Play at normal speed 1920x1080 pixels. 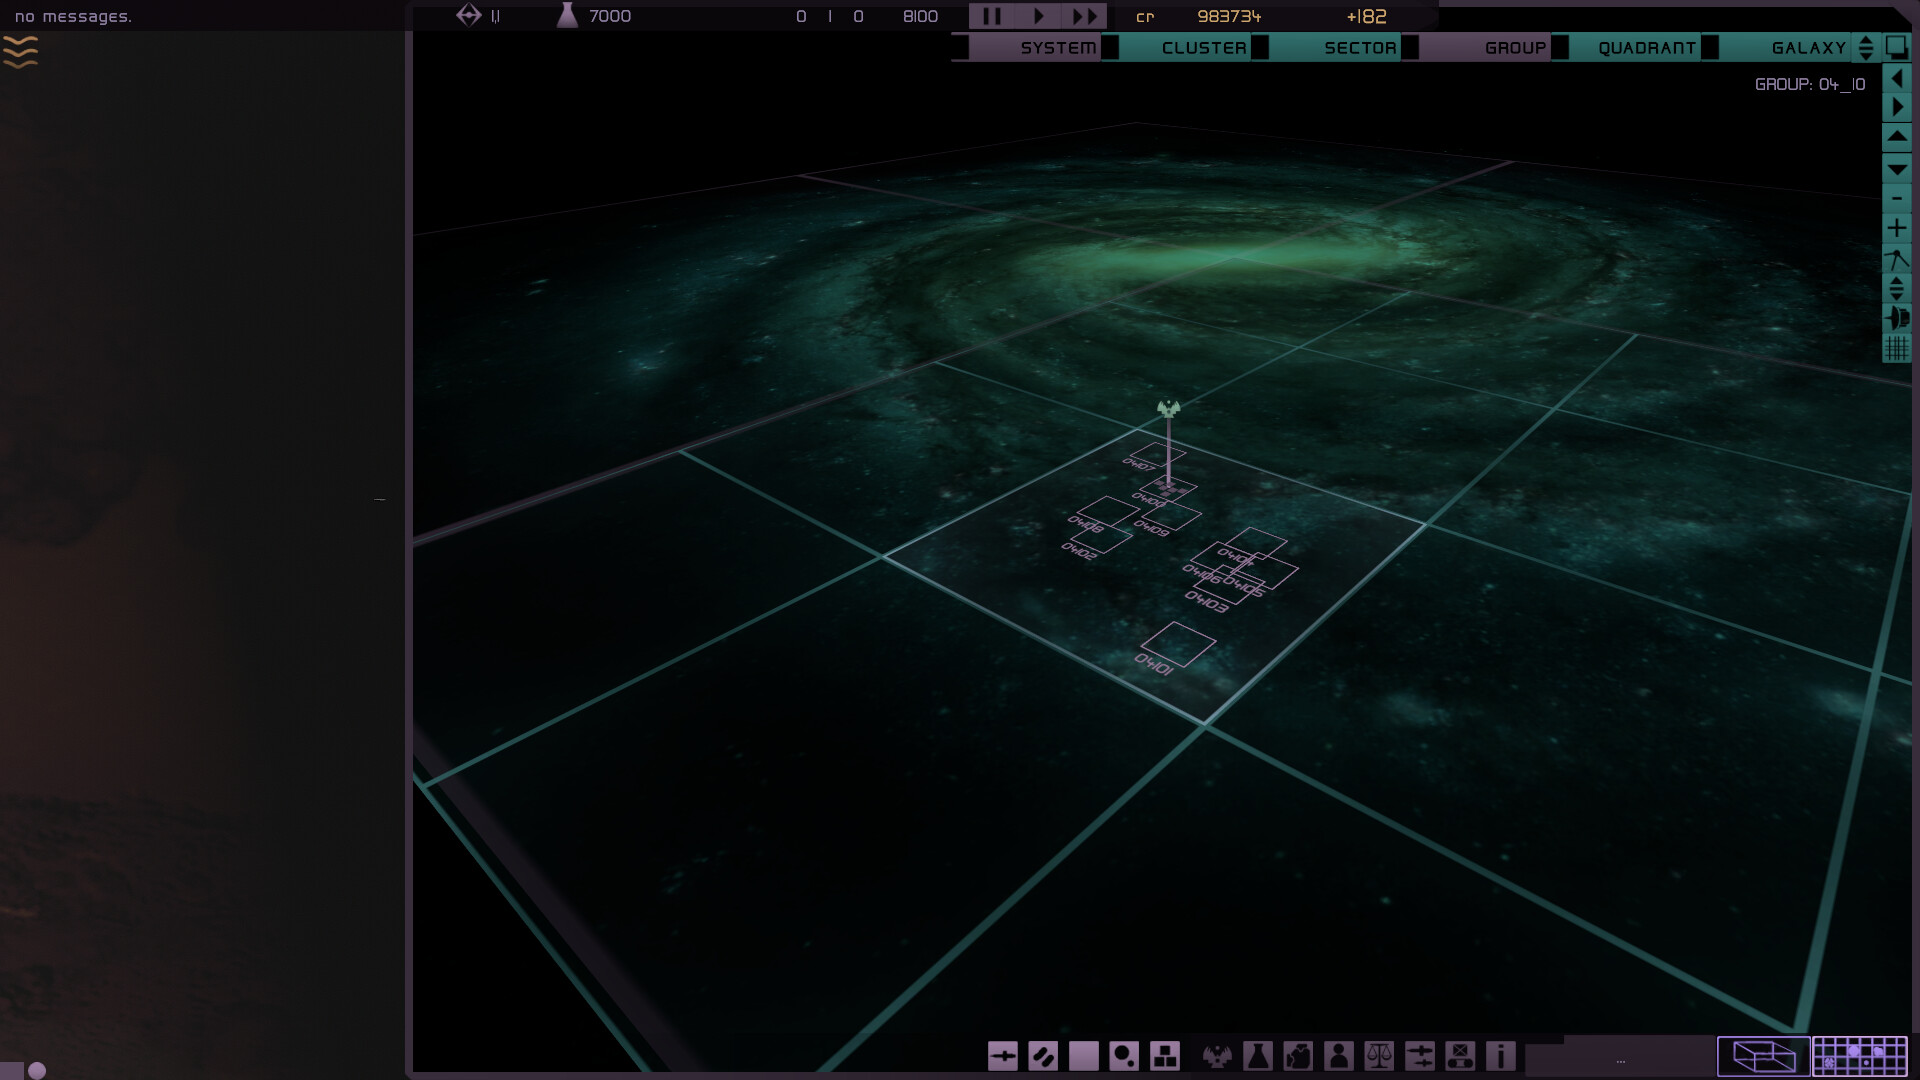click(x=1038, y=16)
